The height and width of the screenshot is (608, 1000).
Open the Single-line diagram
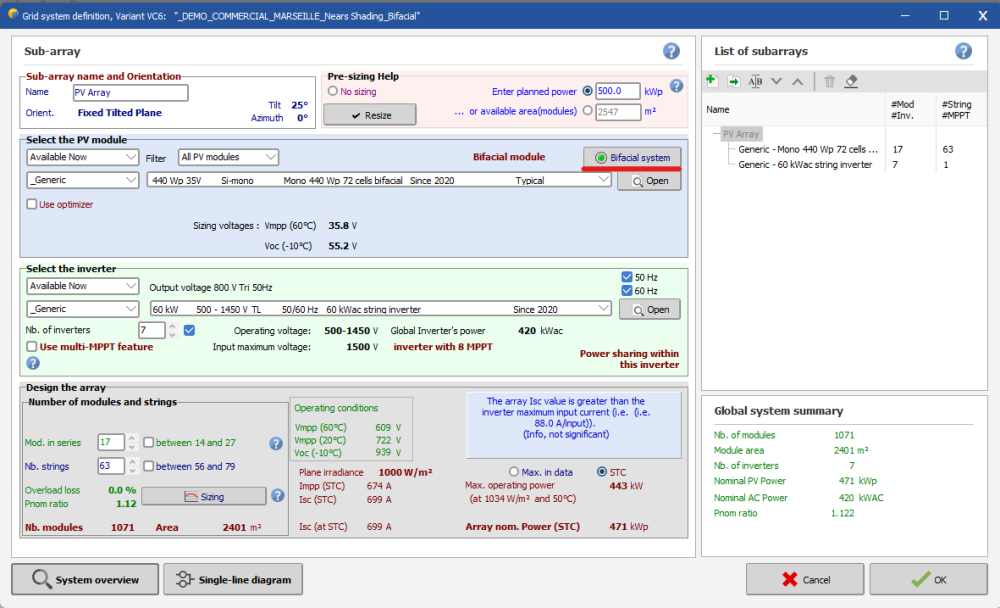(232, 579)
